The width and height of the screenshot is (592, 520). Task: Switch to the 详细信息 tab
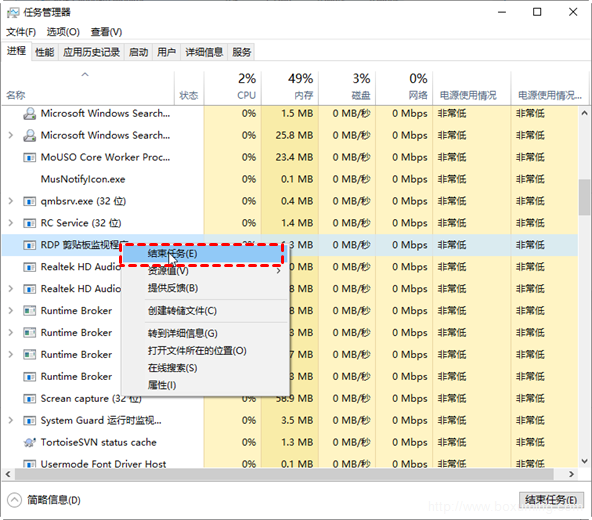pyautogui.click(x=204, y=52)
